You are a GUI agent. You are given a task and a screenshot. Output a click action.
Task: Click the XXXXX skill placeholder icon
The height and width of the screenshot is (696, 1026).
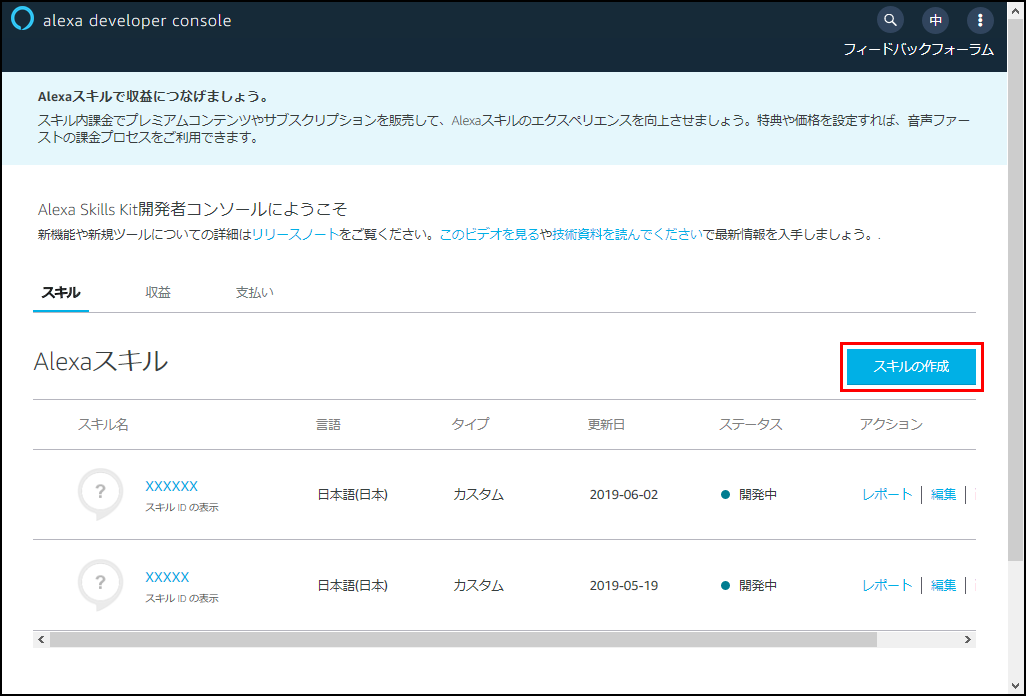pos(100,583)
